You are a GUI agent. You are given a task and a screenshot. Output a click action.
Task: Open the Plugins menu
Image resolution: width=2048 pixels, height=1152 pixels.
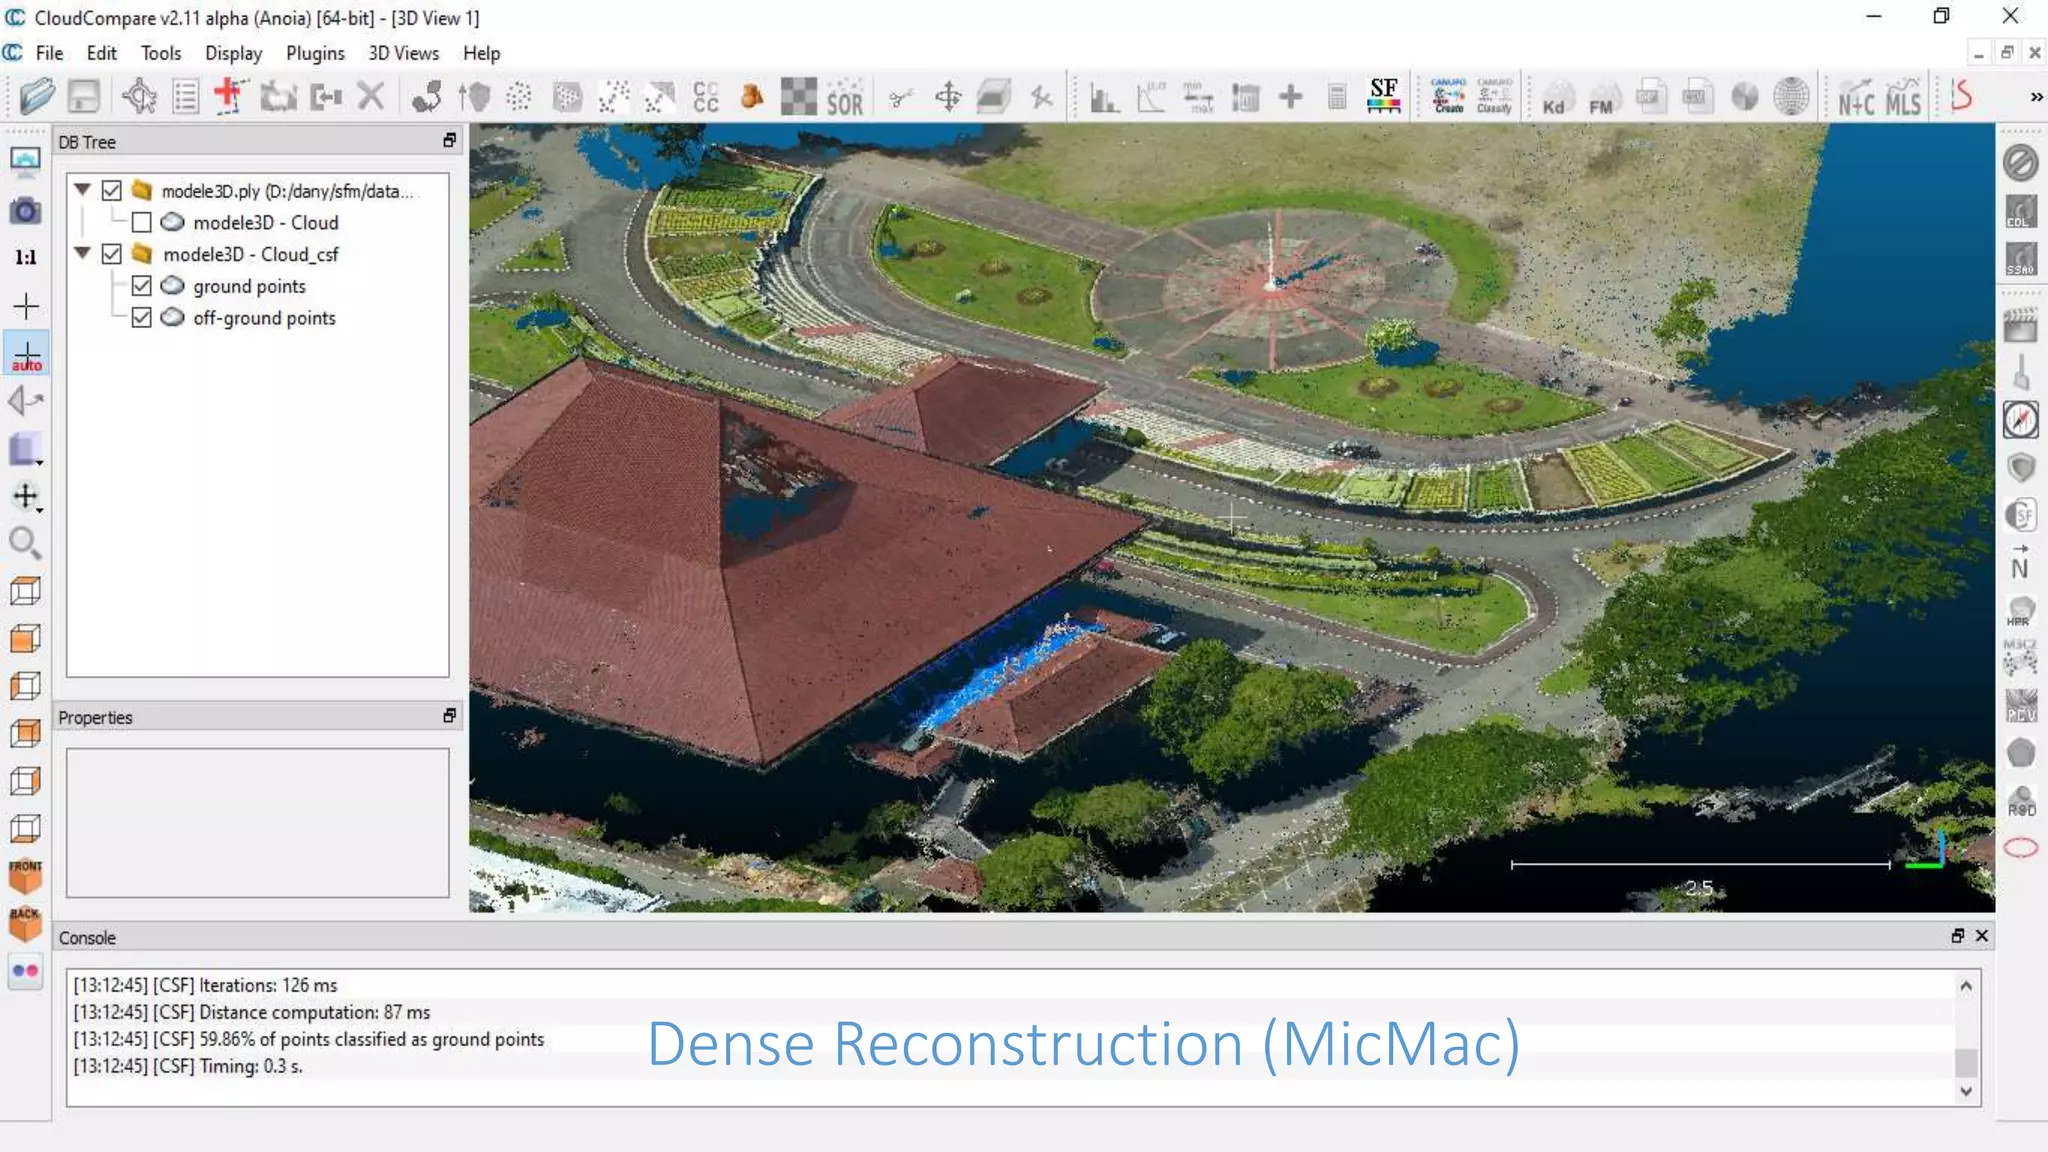[315, 53]
